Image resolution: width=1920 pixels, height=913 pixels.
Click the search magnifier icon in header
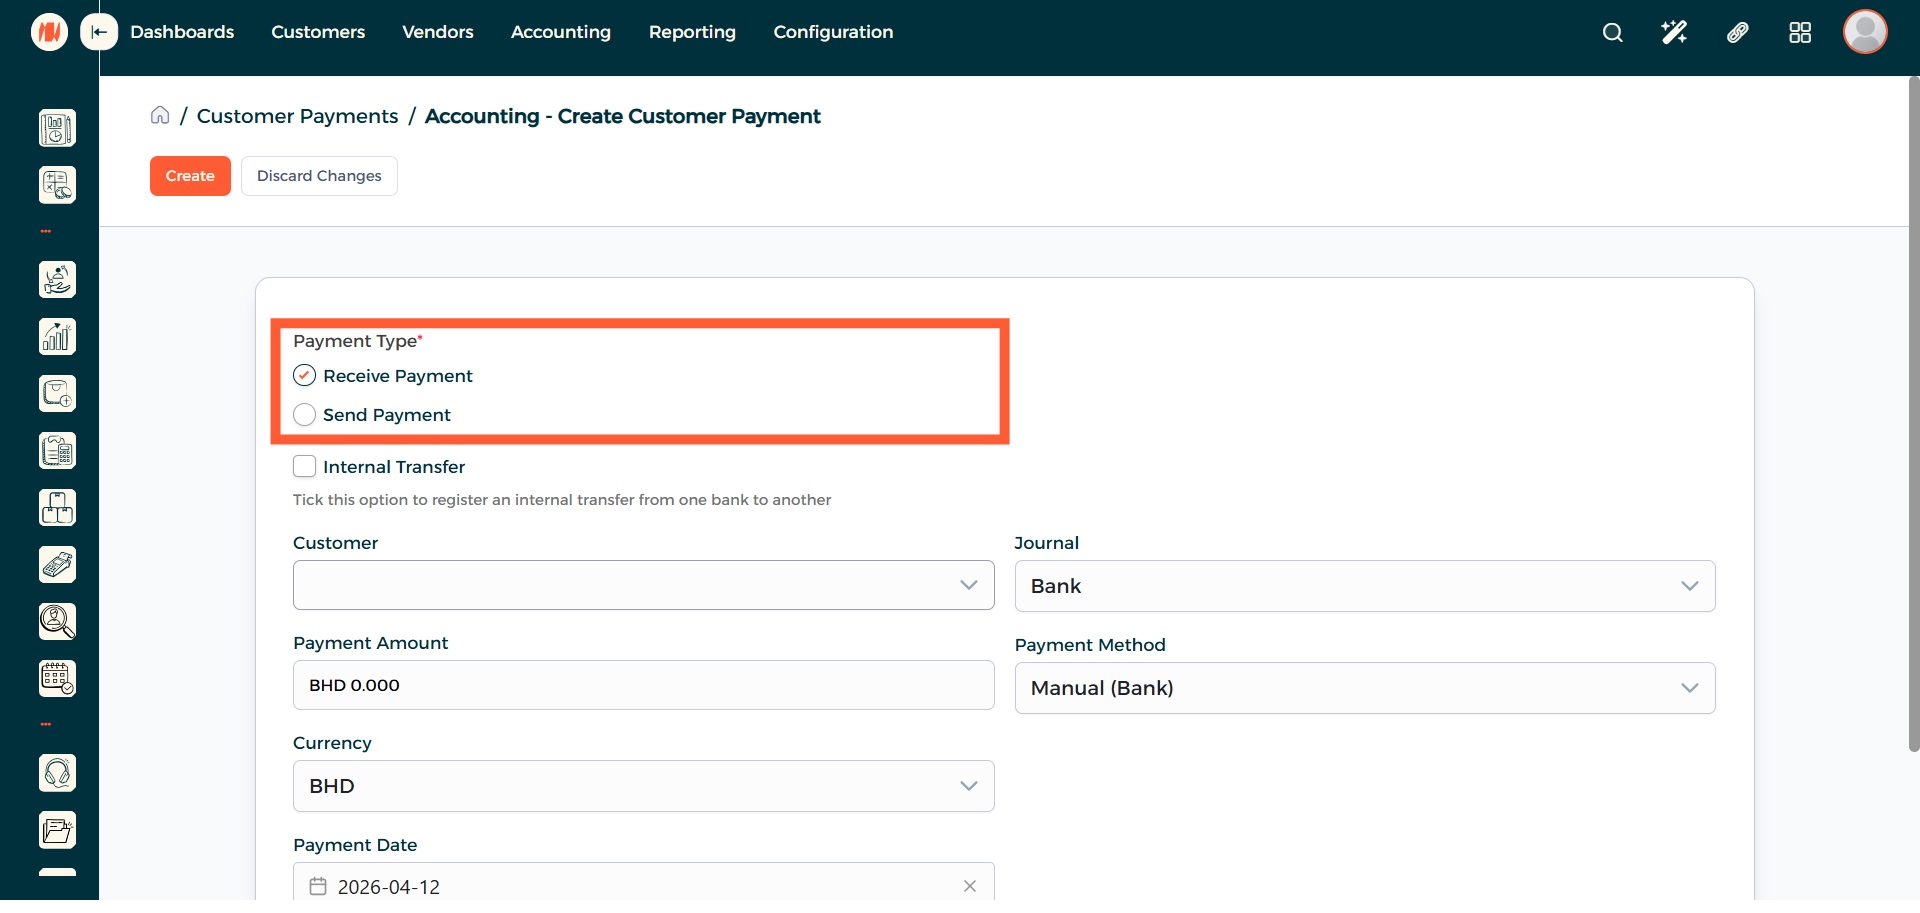click(x=1612, y=33)
